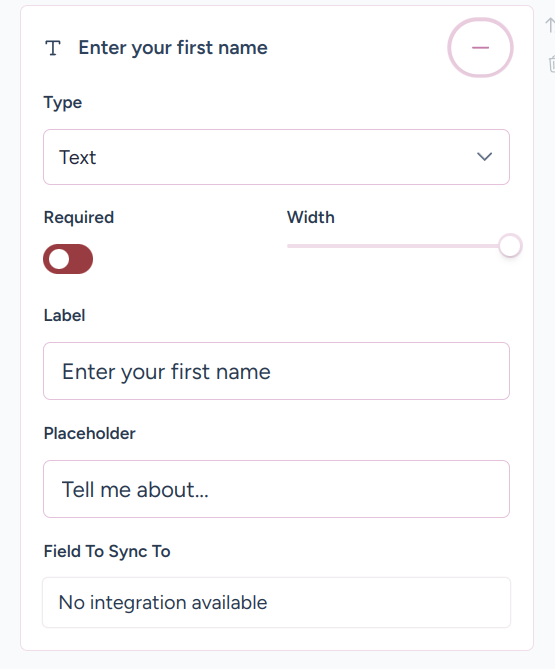Delete the field using the trash icon
The image size is (555, 669).
552,64
